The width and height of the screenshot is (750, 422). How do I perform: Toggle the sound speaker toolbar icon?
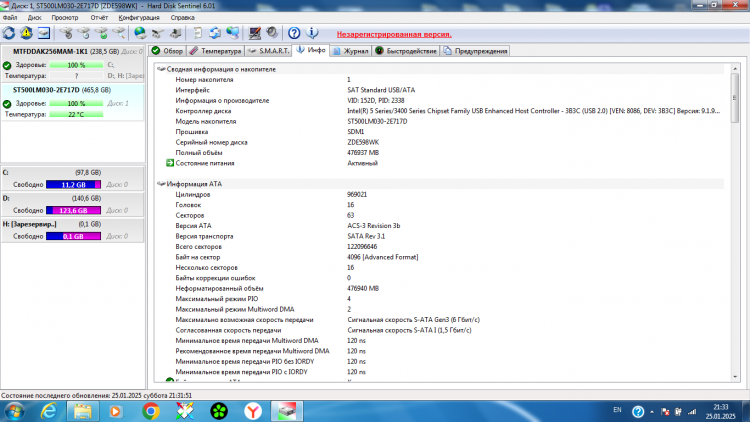click(x=272, y=33)
